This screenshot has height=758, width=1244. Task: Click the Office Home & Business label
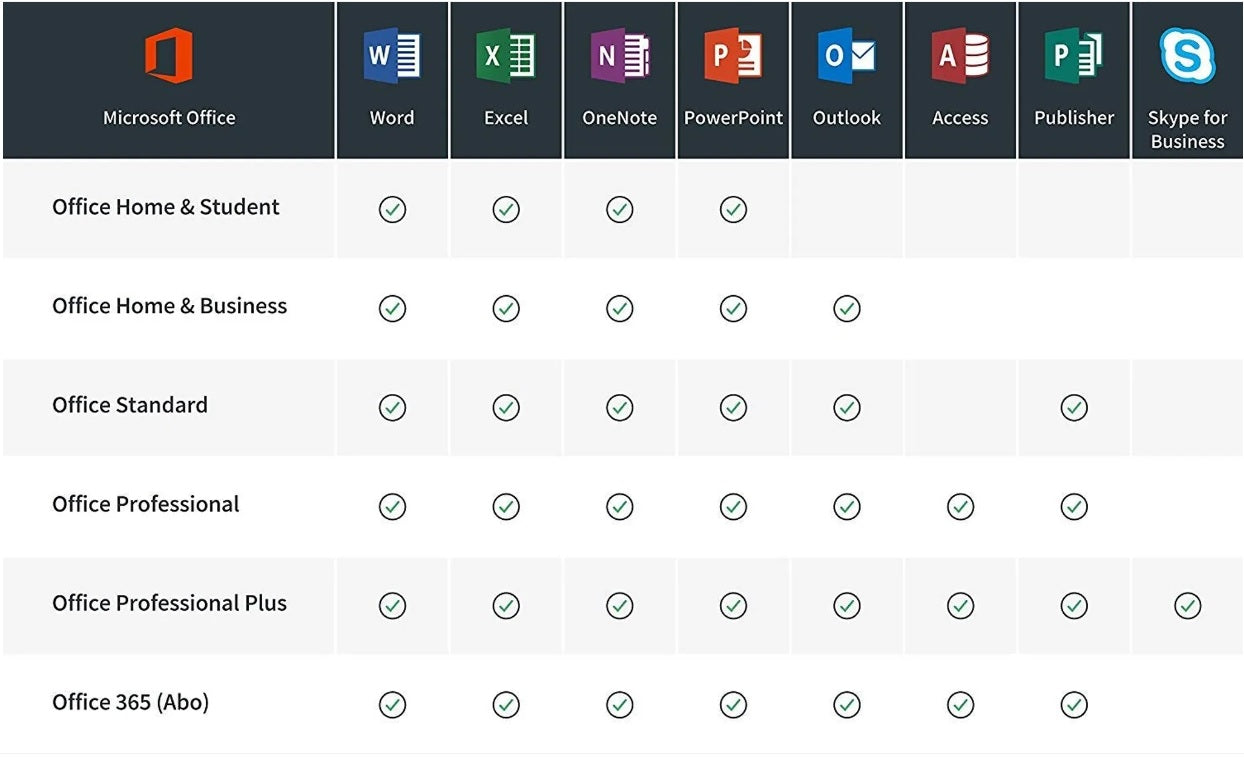[170, 306]
